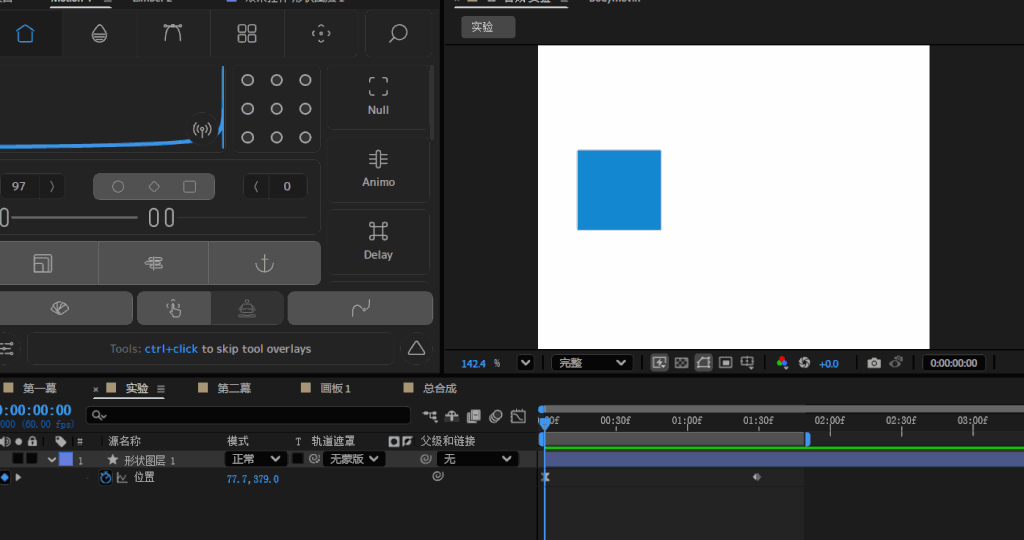Click the anchor tool button
This screenshot has height=540, width=1024.
point(264,263)
